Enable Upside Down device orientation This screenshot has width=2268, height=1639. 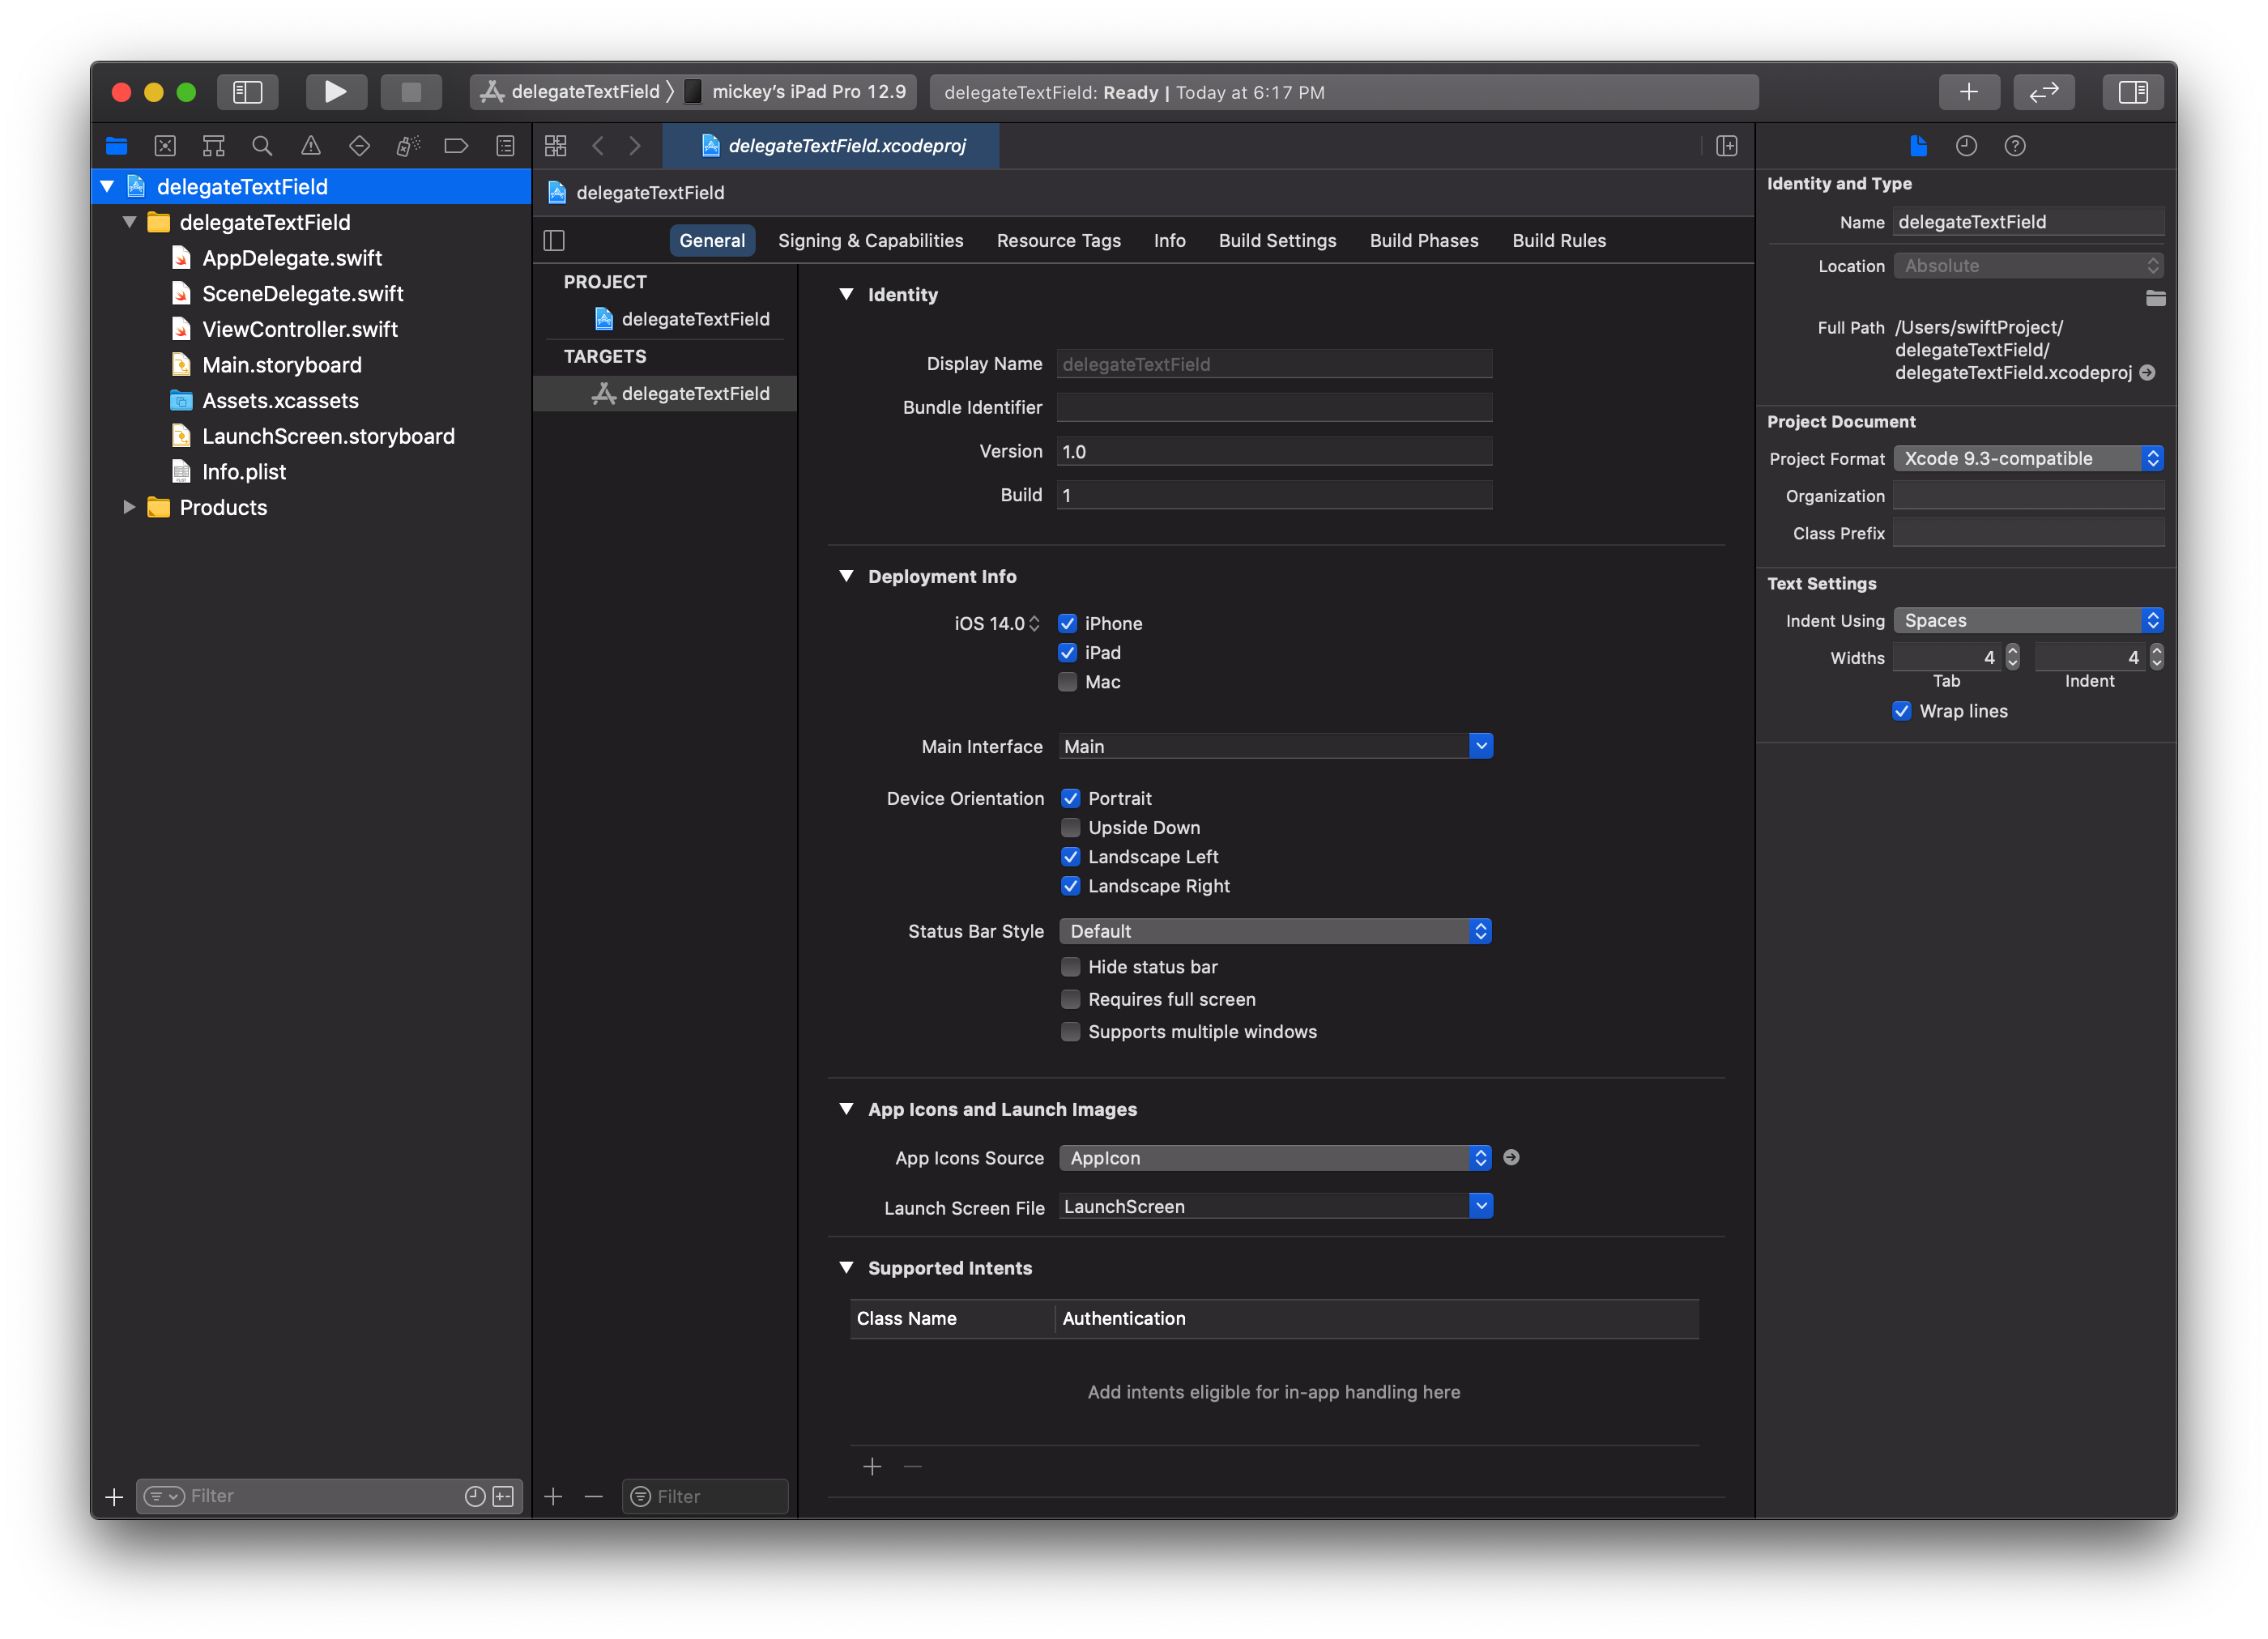pyautogui.click(x=1069, y=828)
